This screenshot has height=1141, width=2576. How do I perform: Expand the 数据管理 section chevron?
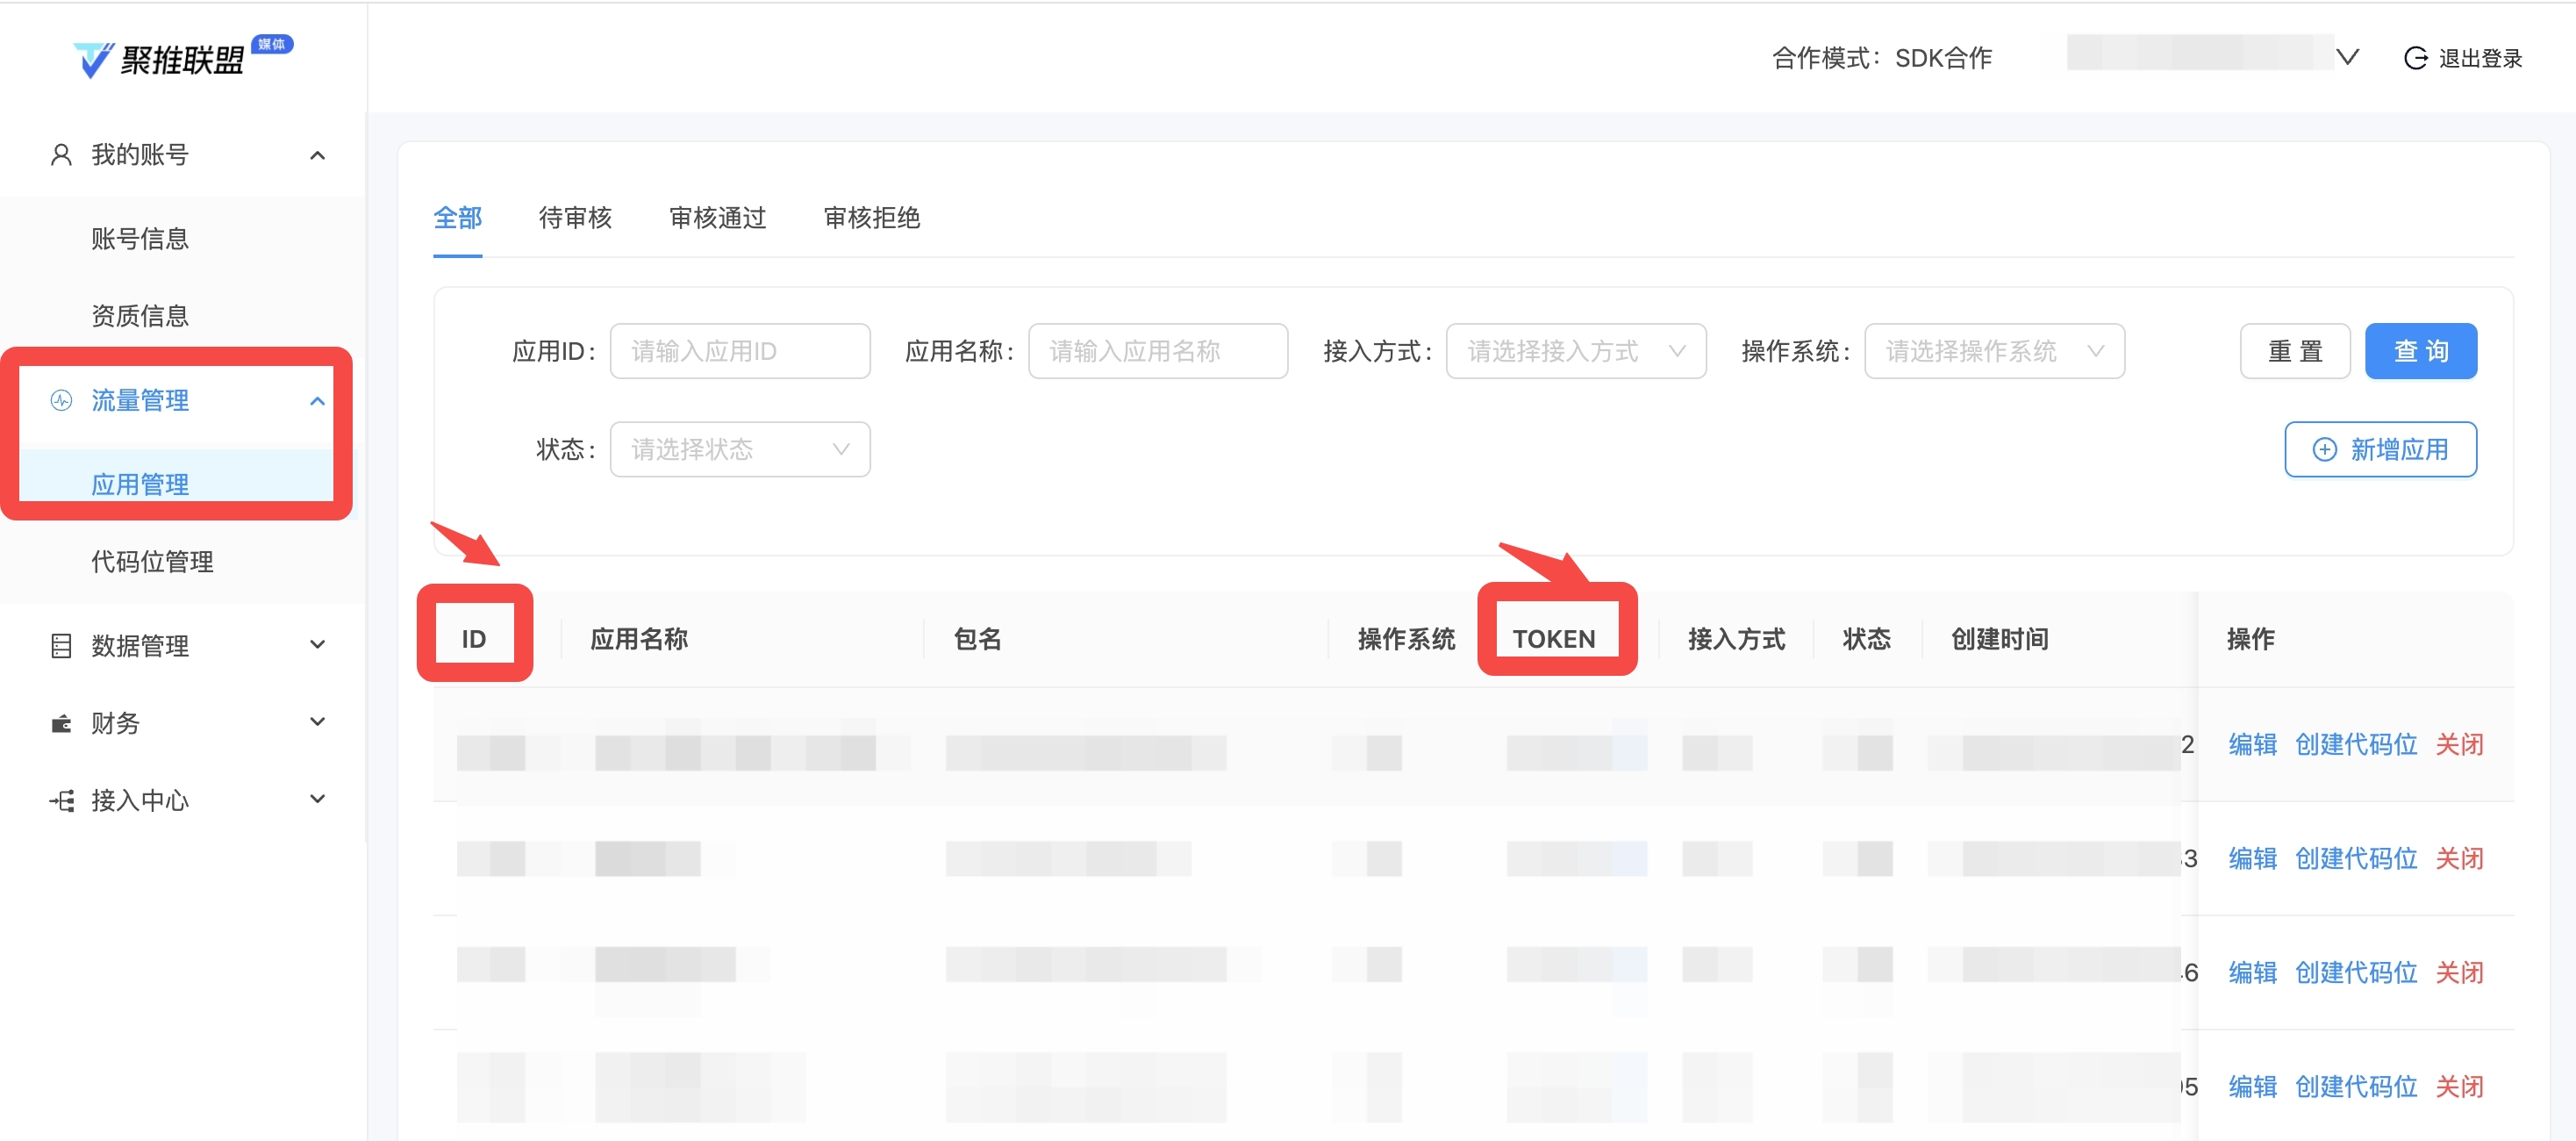pyautogui.click(x=317, y=645)
